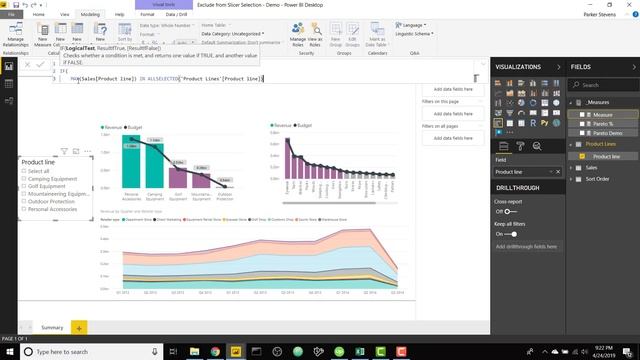Open Data view from the left sidebar

point(9,84)
